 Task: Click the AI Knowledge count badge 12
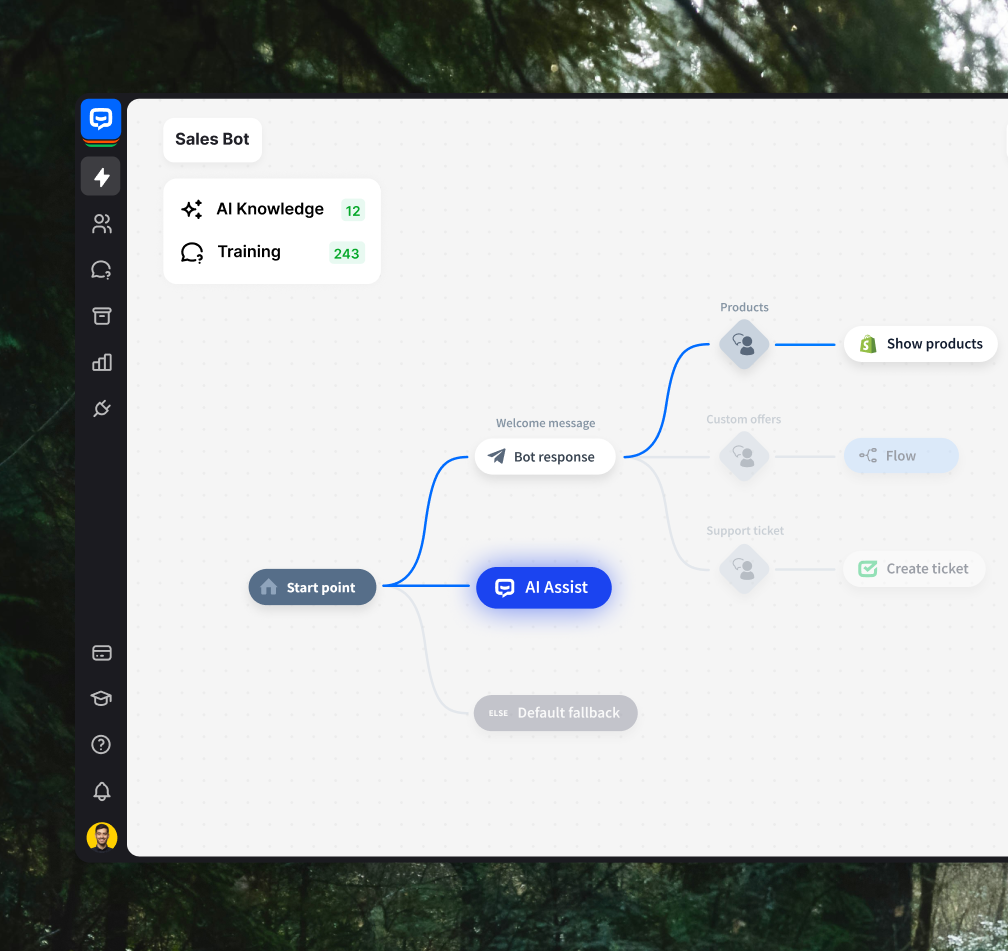pos(353,211)
